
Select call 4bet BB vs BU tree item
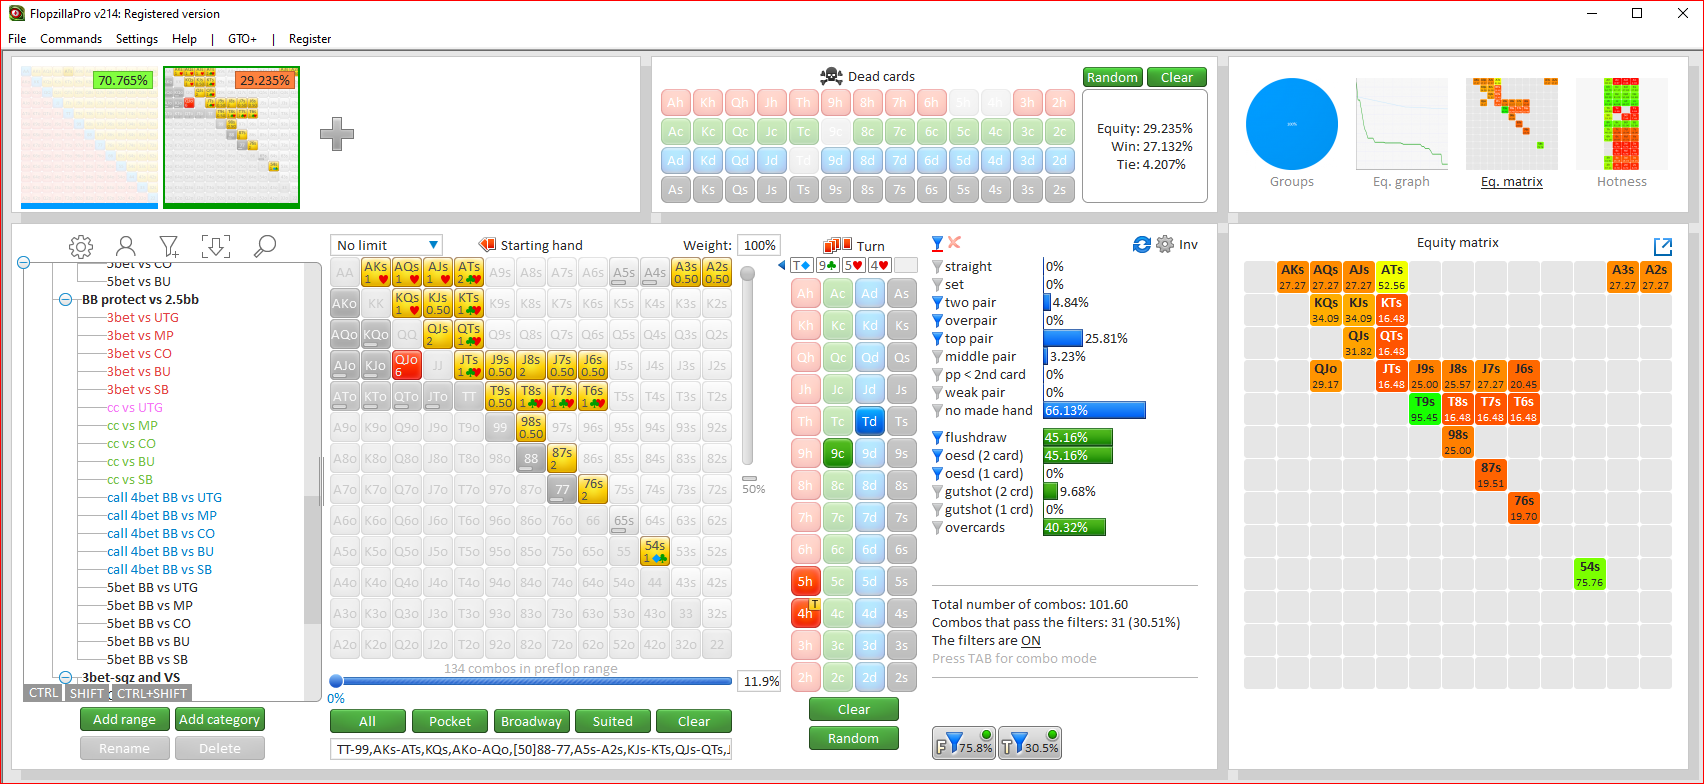(160, 552)
